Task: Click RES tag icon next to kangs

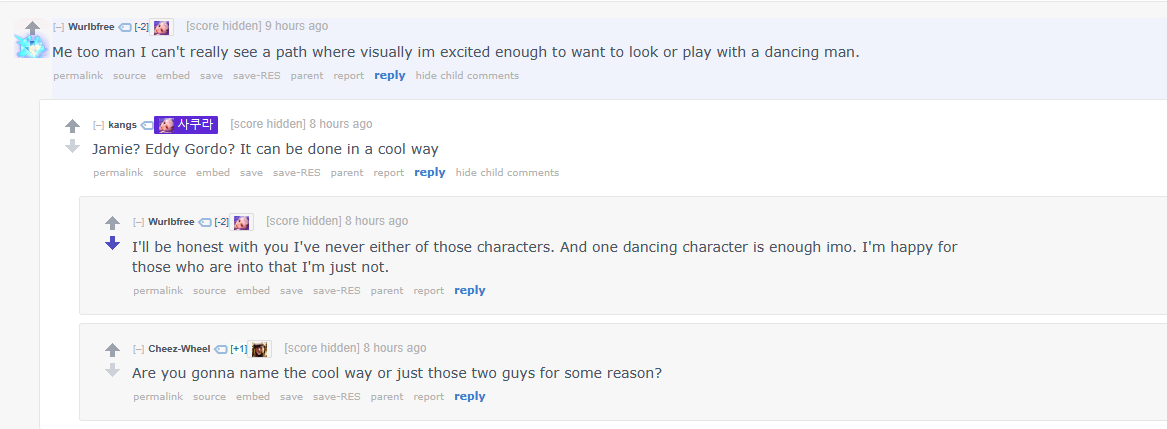Action: coord(146,125)
